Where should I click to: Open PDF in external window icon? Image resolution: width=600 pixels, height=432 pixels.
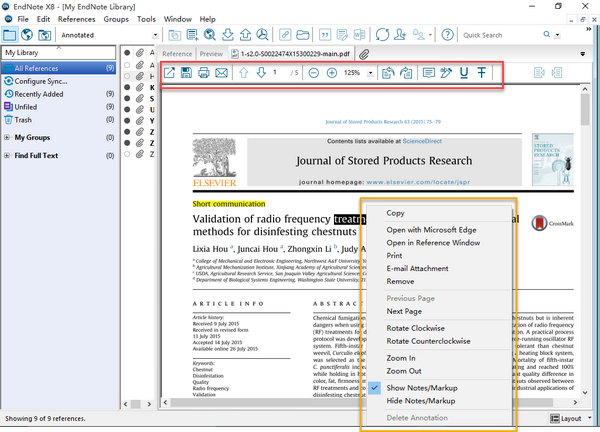point(169,73)
